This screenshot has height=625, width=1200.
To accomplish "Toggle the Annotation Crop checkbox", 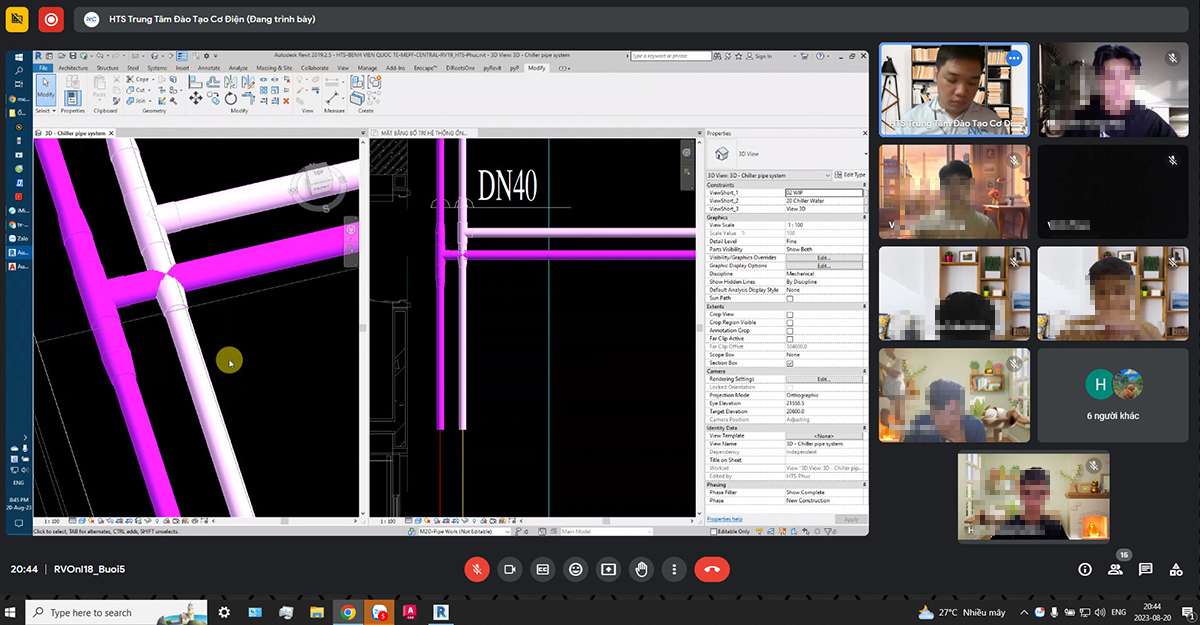I will tap(790, 330).
